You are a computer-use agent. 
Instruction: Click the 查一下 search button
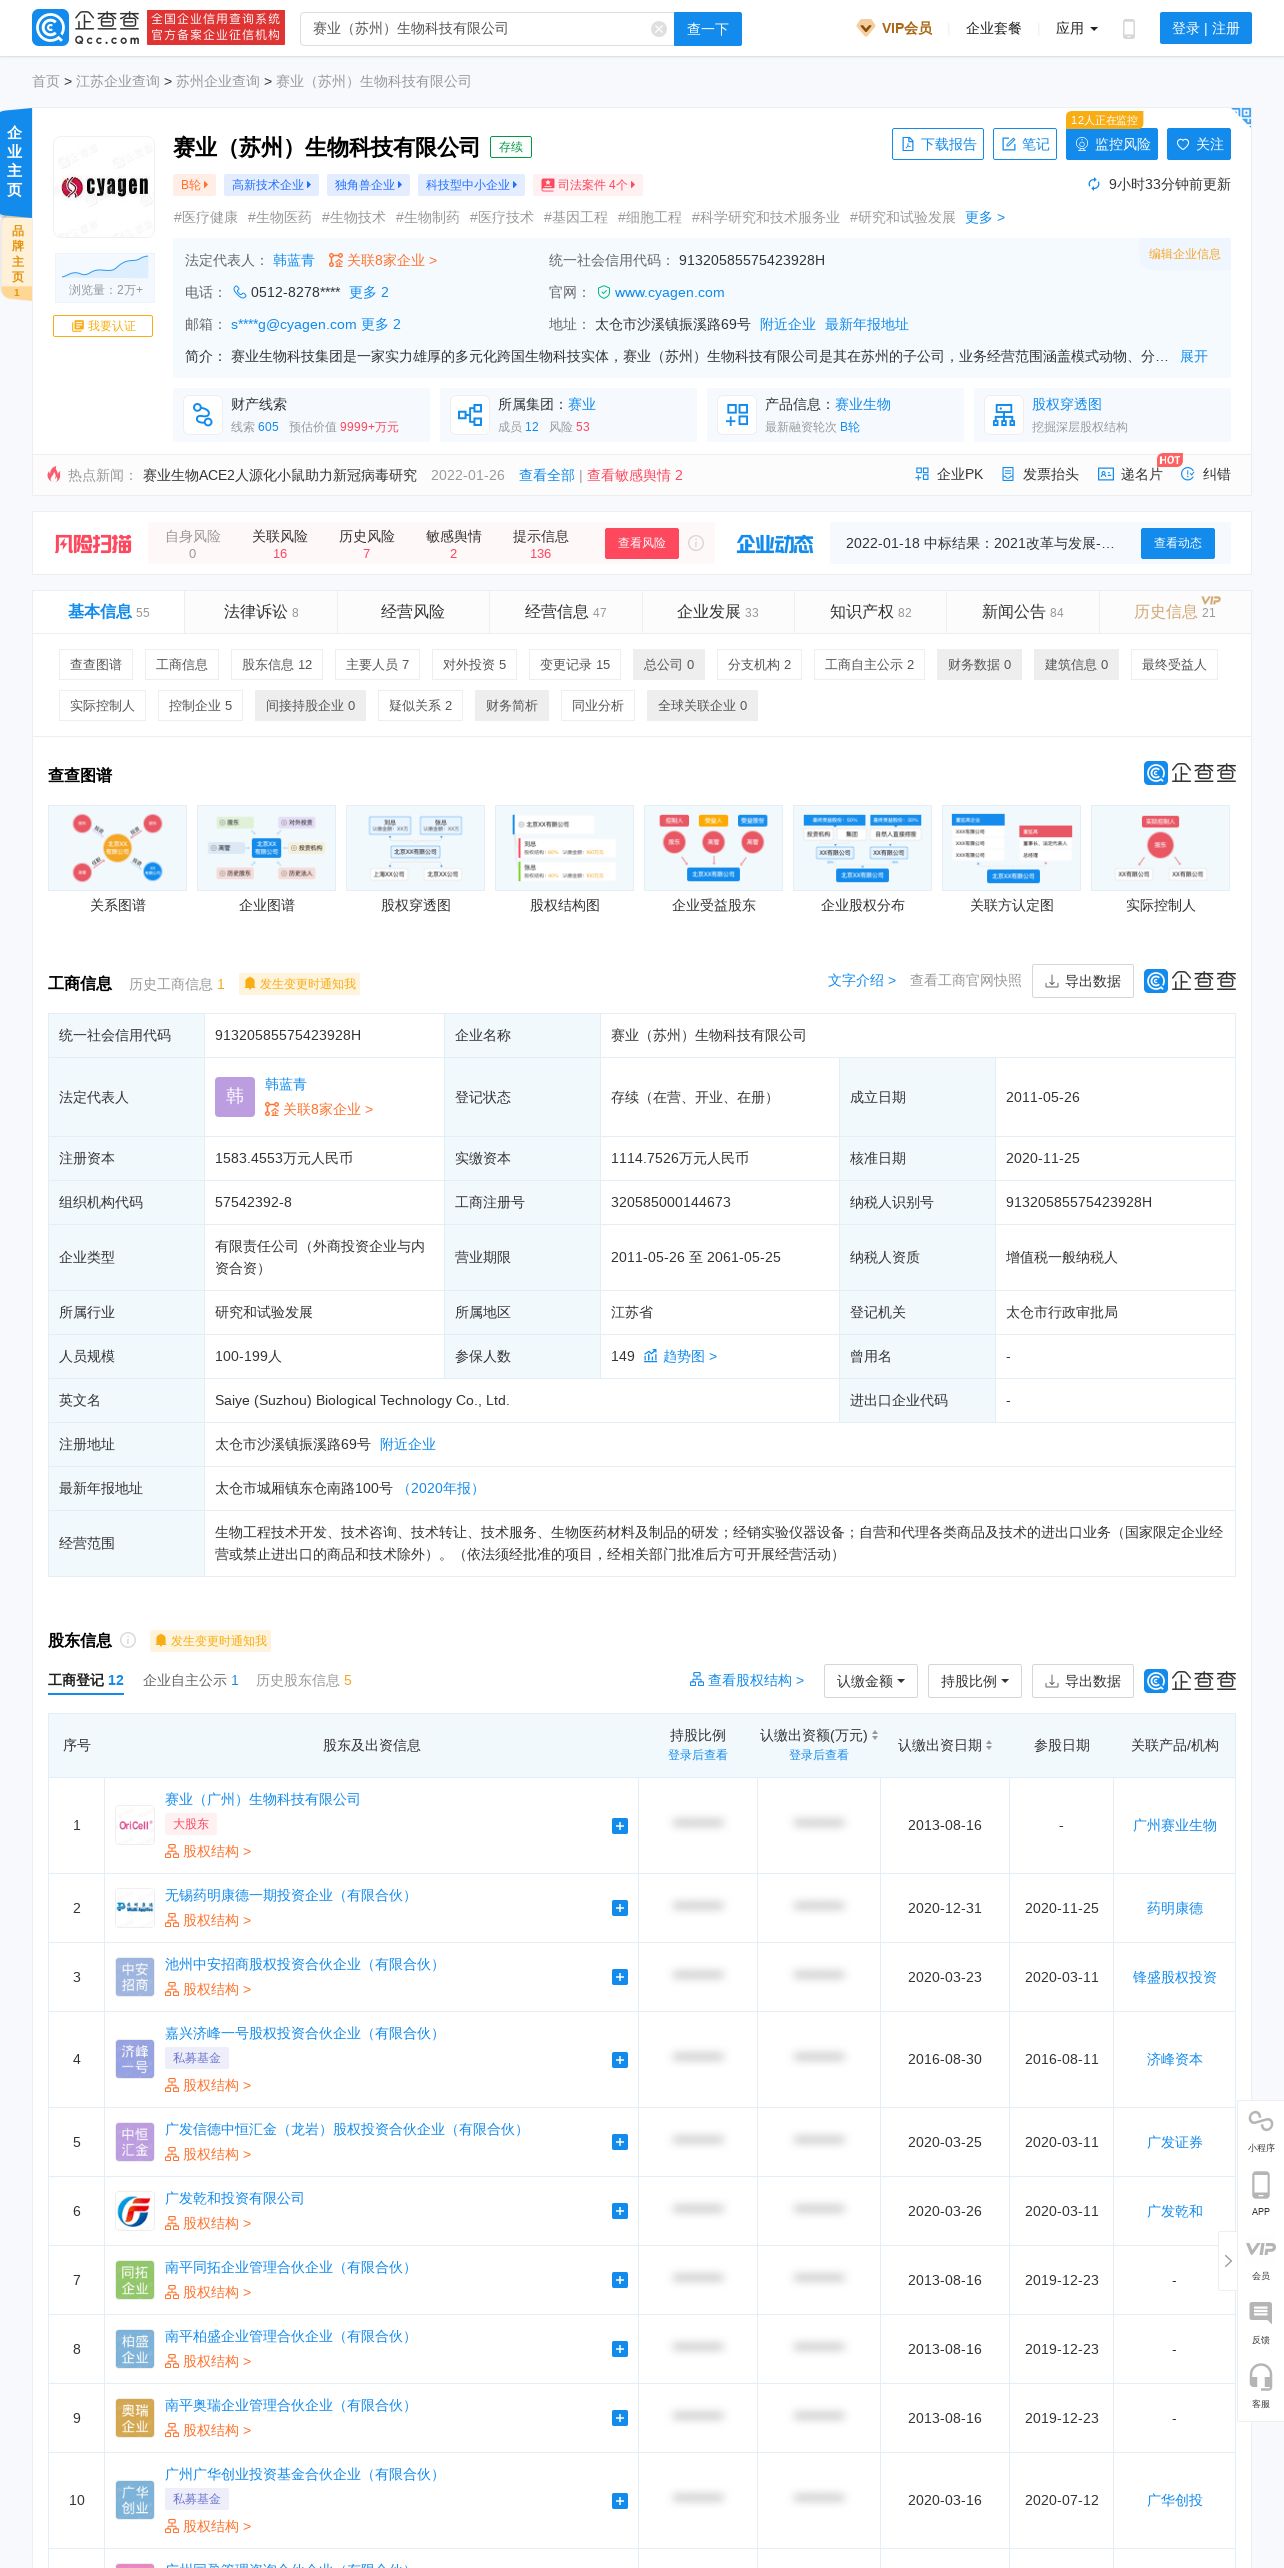click(708, 29)
